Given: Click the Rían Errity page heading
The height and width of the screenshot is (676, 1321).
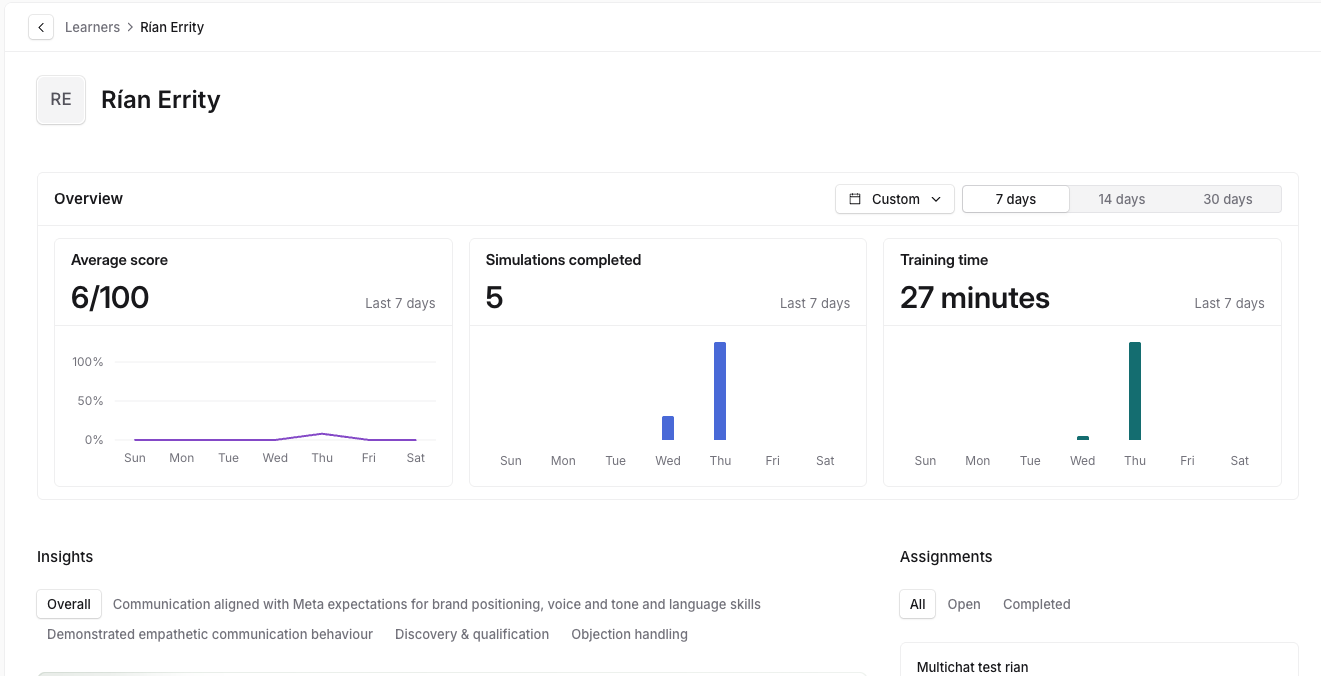Looking at the screenshot, I should point(161,100).
